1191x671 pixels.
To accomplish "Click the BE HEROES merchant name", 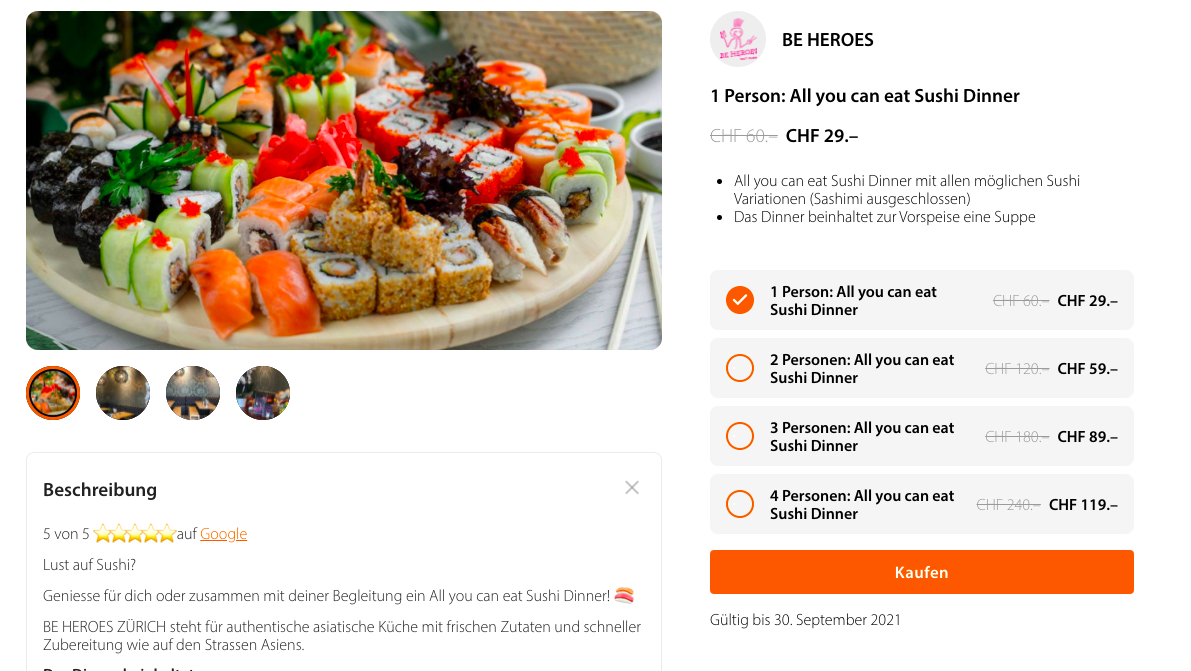I will tap(828, 40).
